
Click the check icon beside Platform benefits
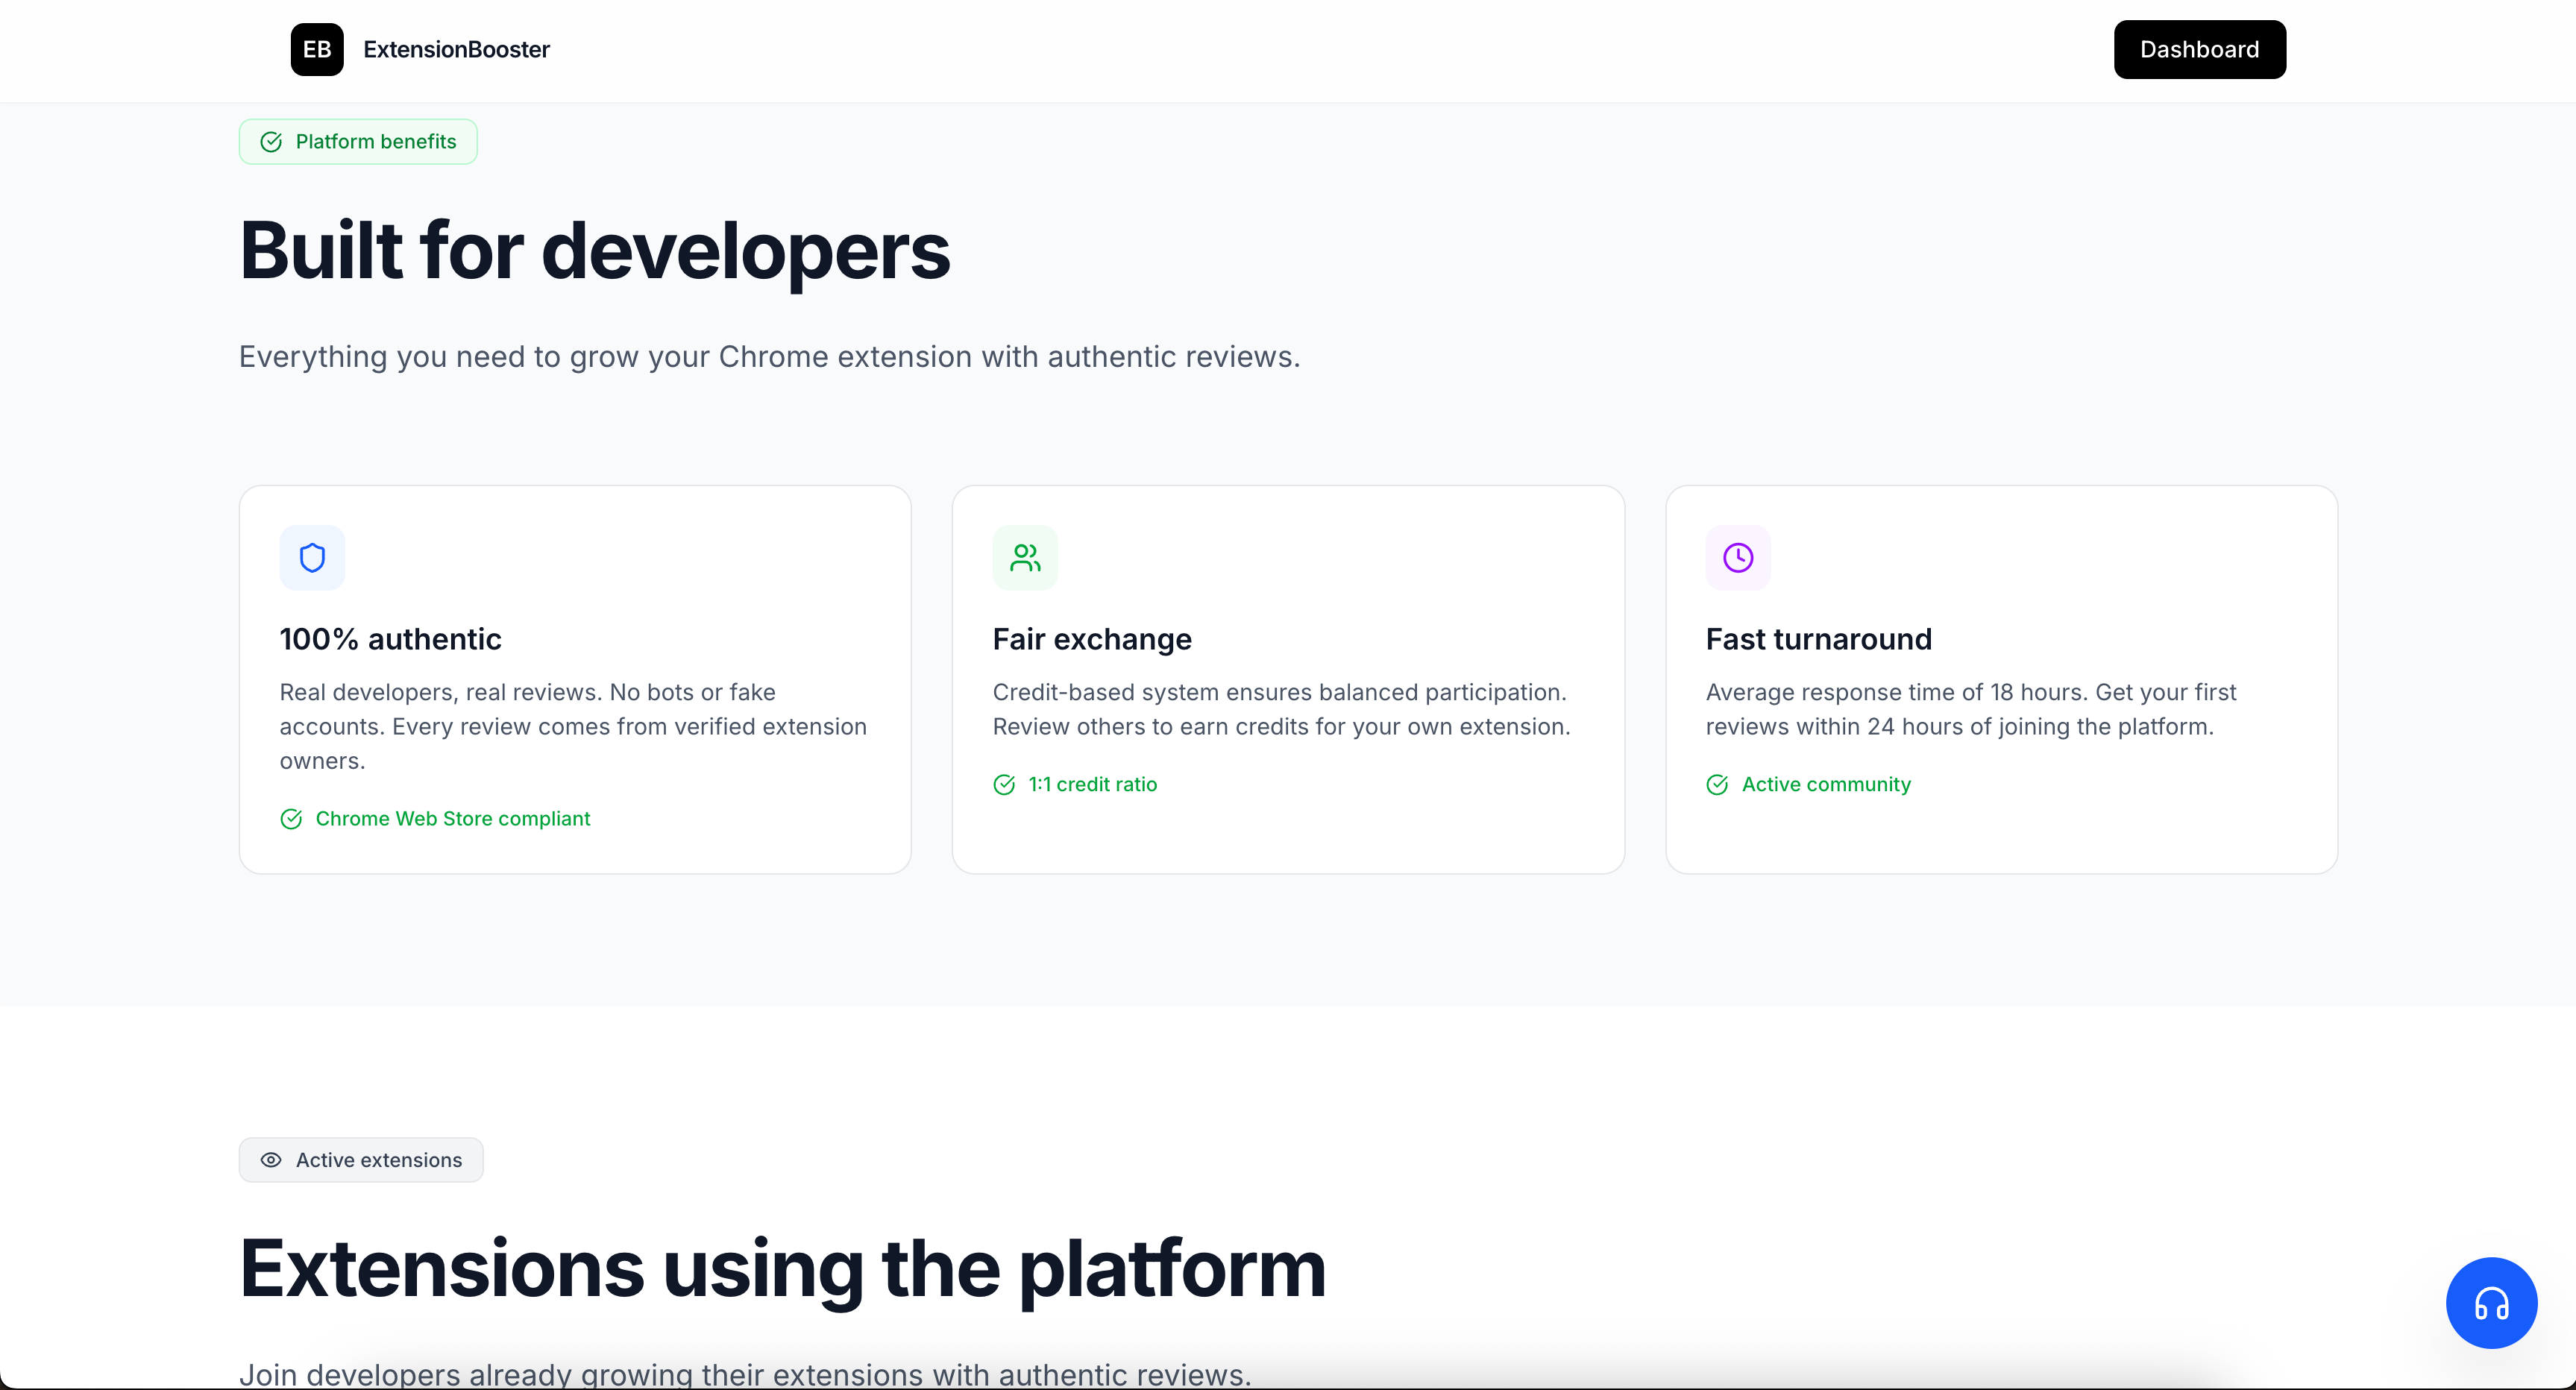tap(271, 142)
